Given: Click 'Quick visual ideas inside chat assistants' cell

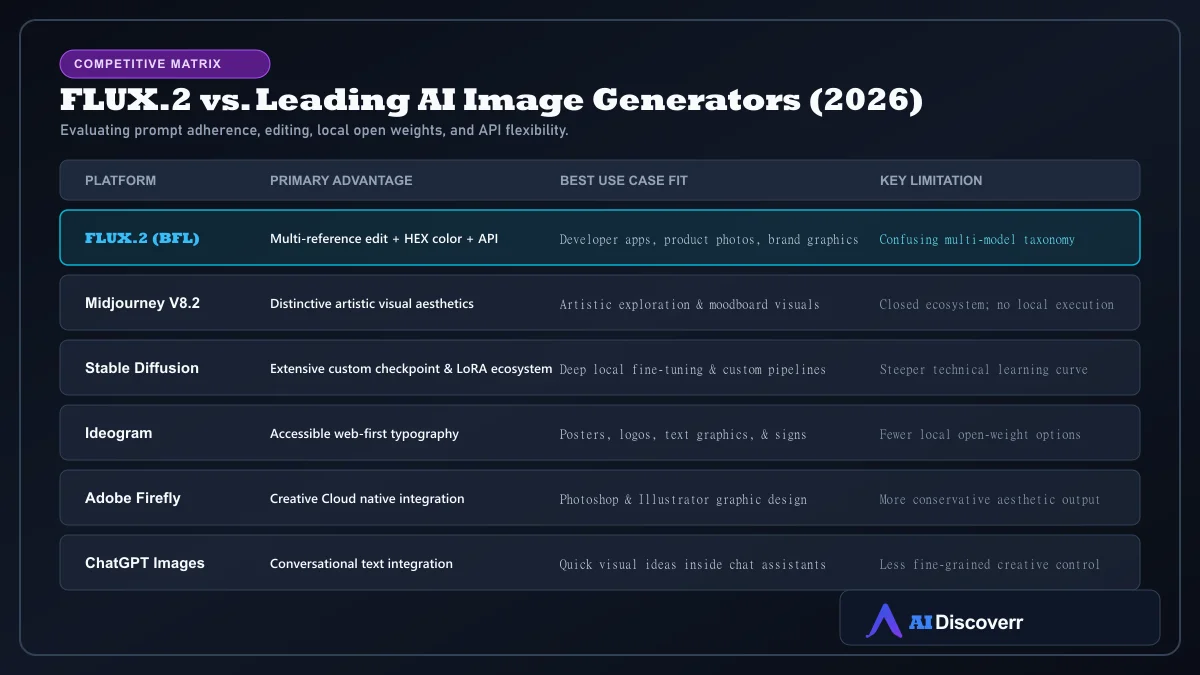Looking at the screenshot, I should [693, 565].
